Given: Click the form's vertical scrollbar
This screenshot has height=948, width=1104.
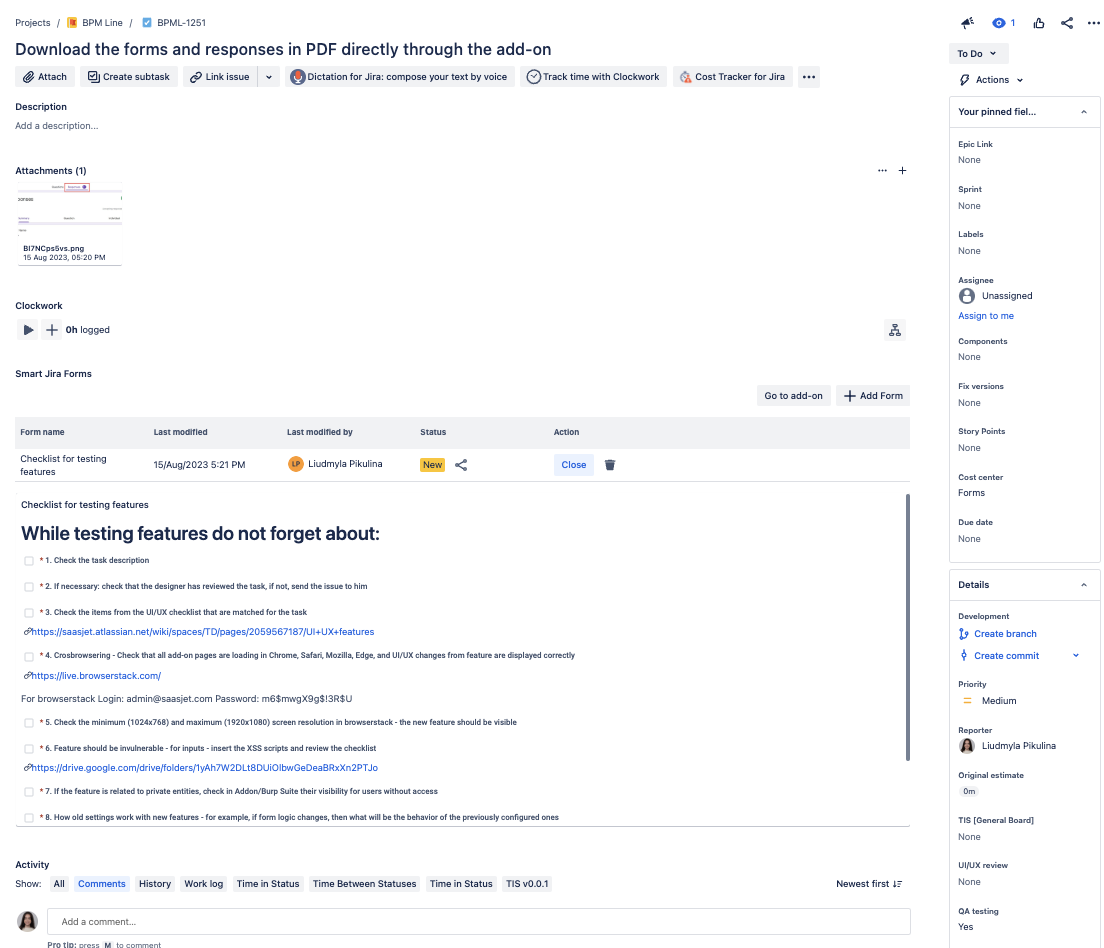Looking at the screenshot, I should 908,627.
